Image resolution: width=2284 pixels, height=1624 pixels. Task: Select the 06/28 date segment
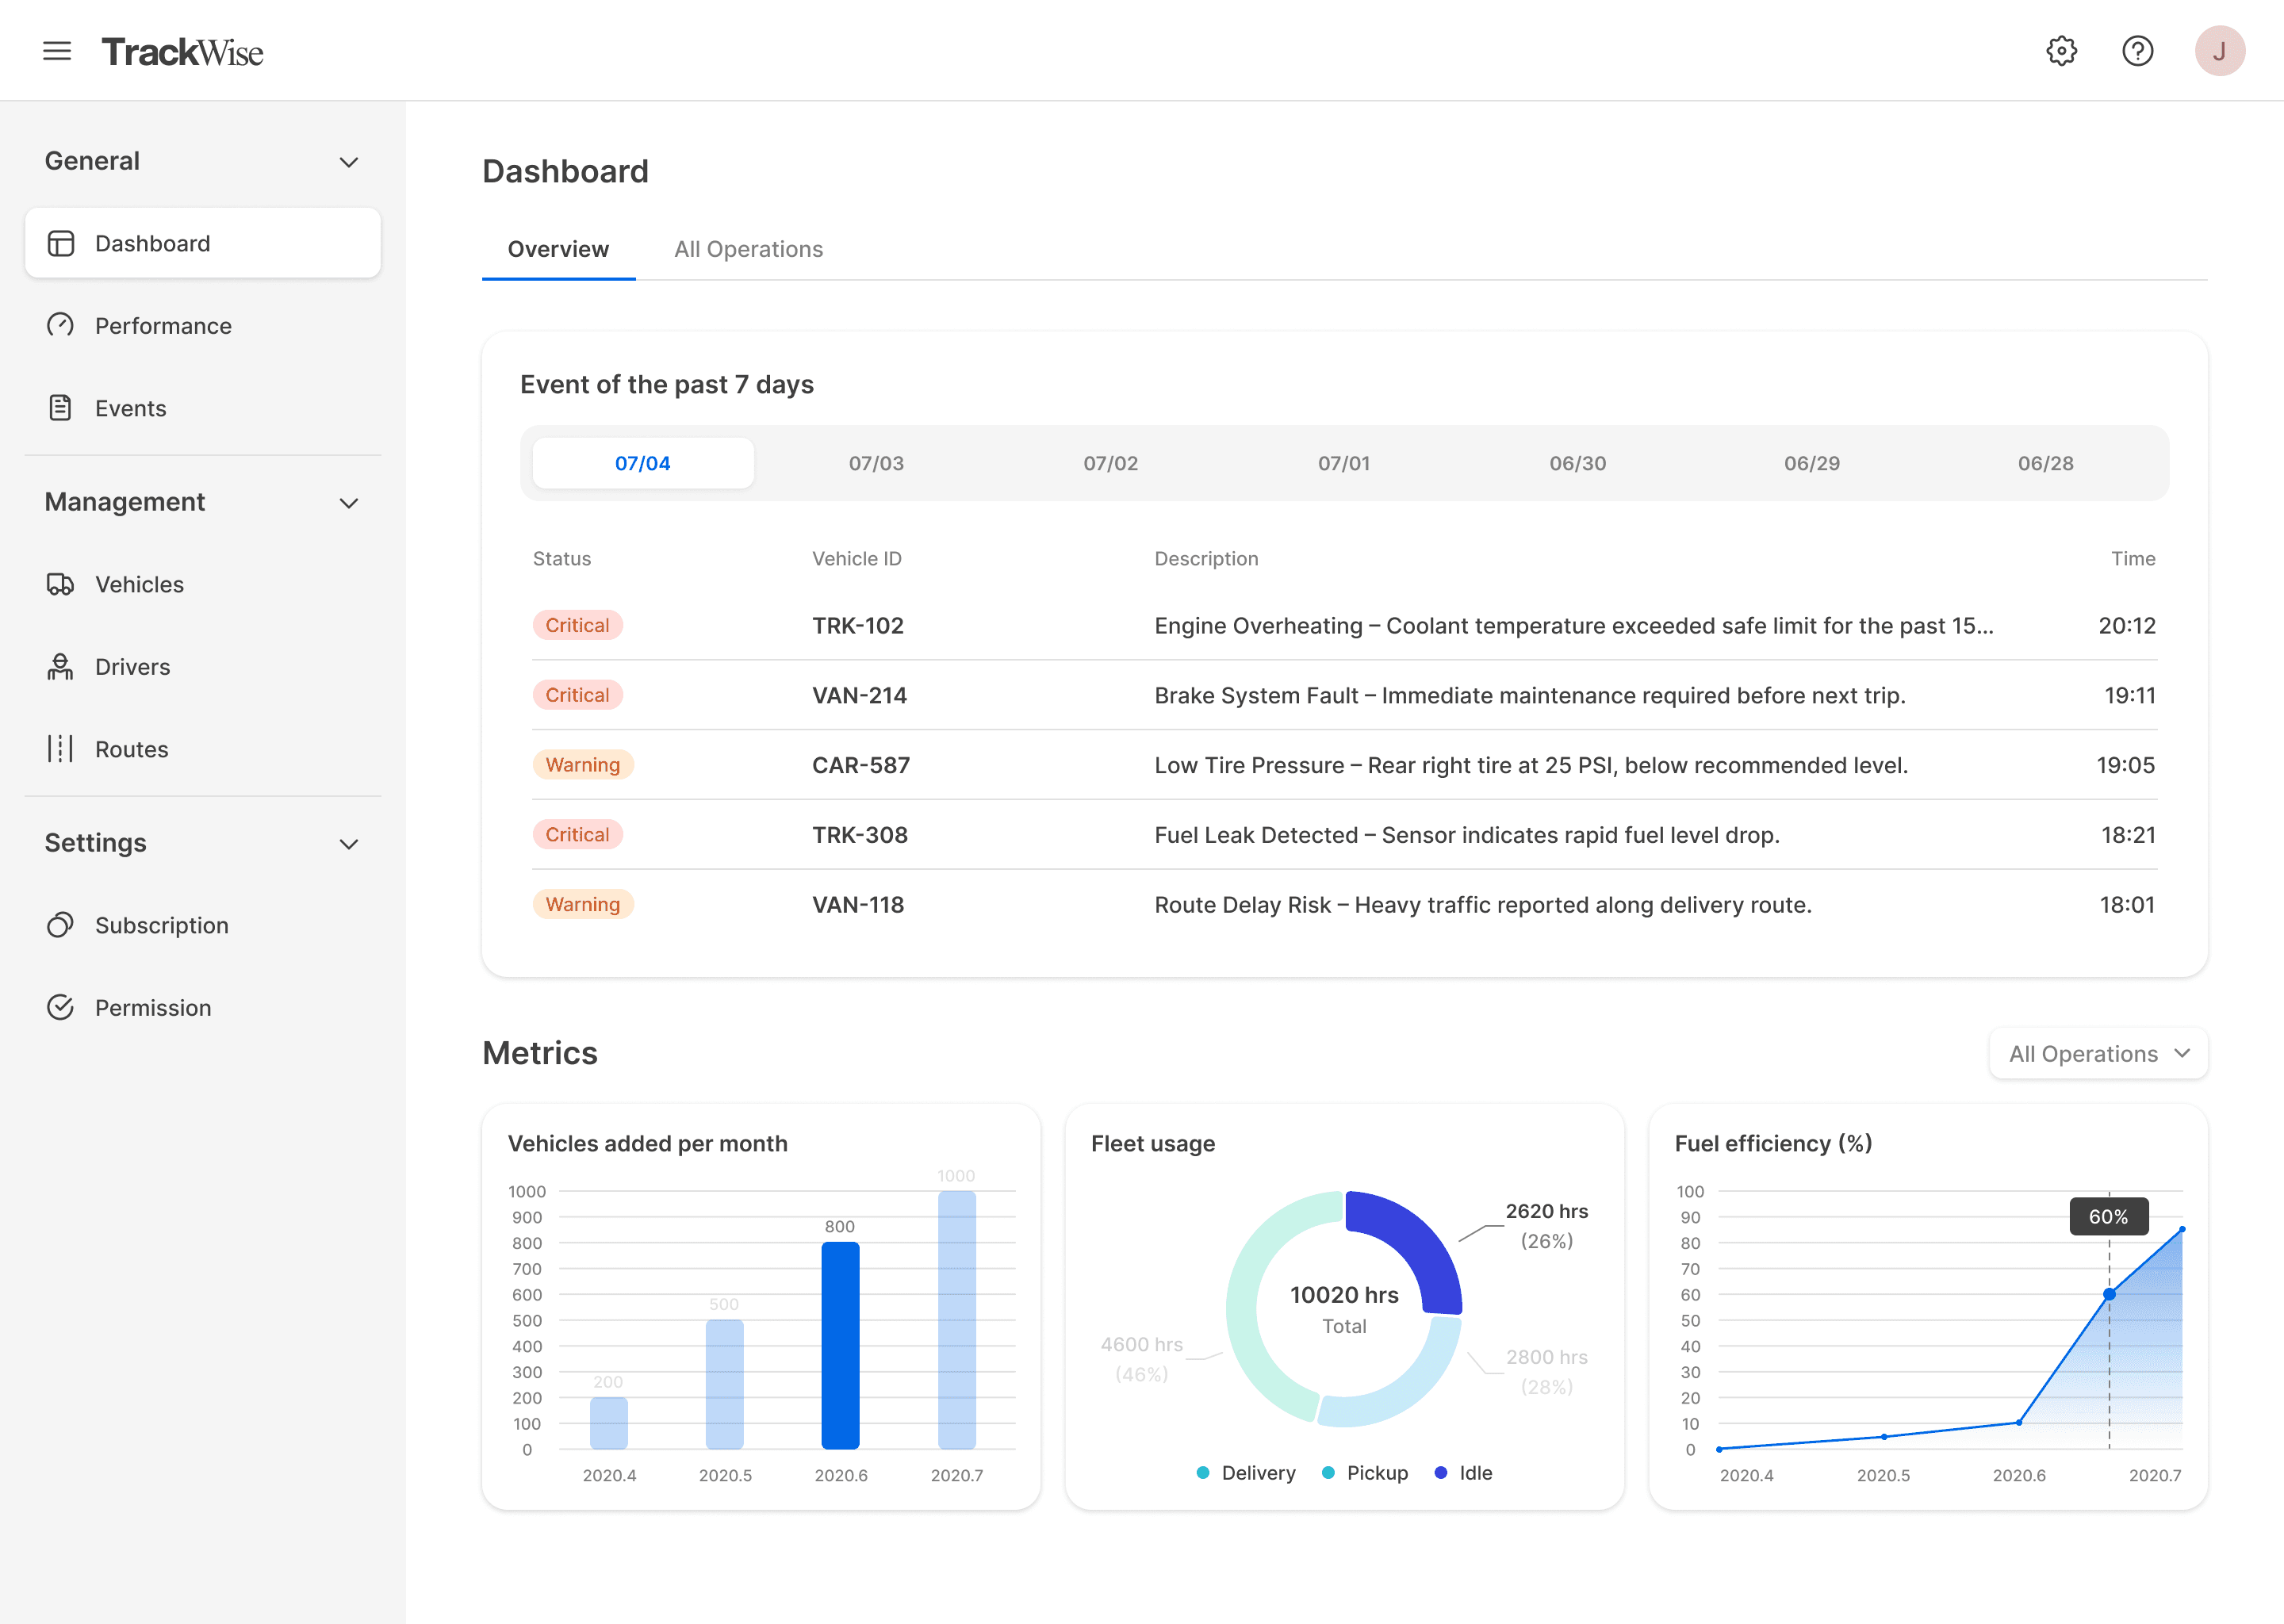(x=2045, y=464)
